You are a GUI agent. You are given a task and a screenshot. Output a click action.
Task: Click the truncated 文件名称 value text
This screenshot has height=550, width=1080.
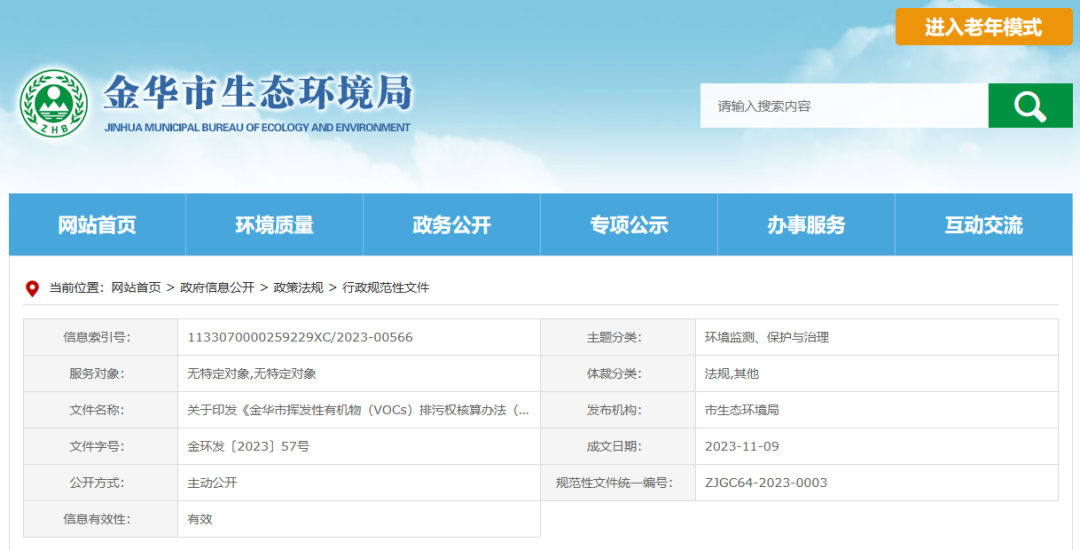(358, 410)
